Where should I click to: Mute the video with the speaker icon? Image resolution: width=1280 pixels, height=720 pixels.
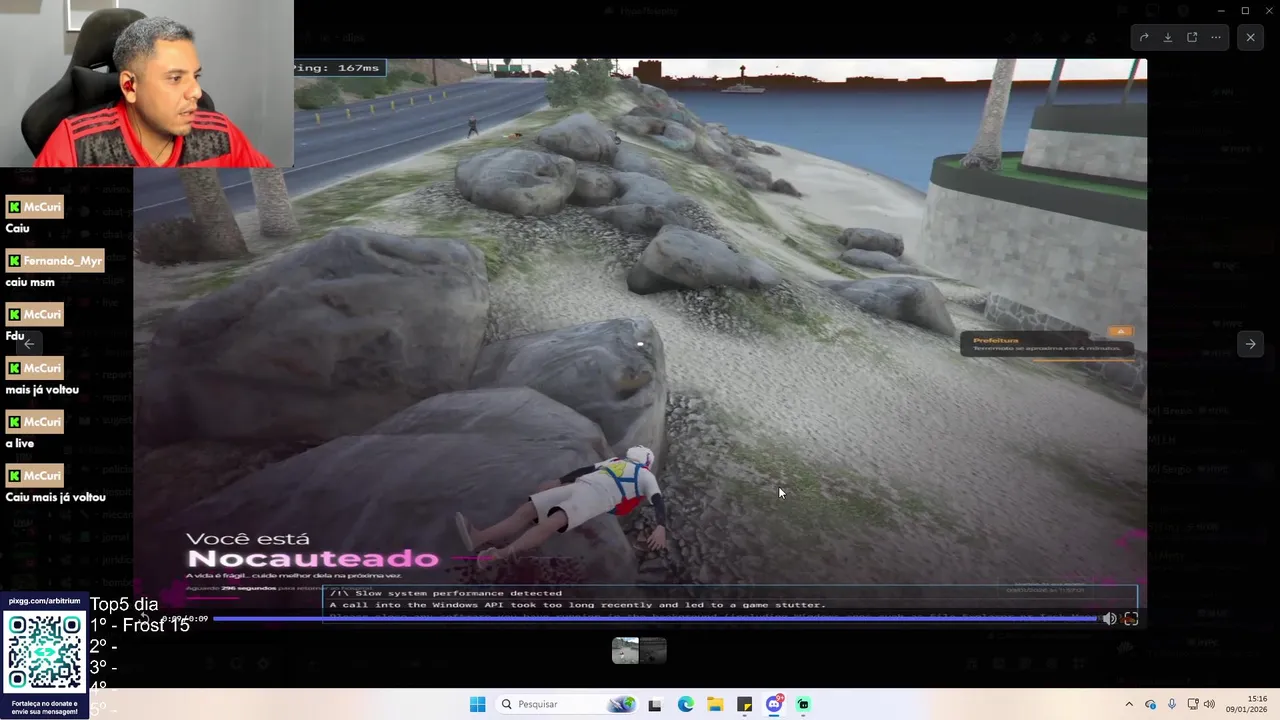1109,619
